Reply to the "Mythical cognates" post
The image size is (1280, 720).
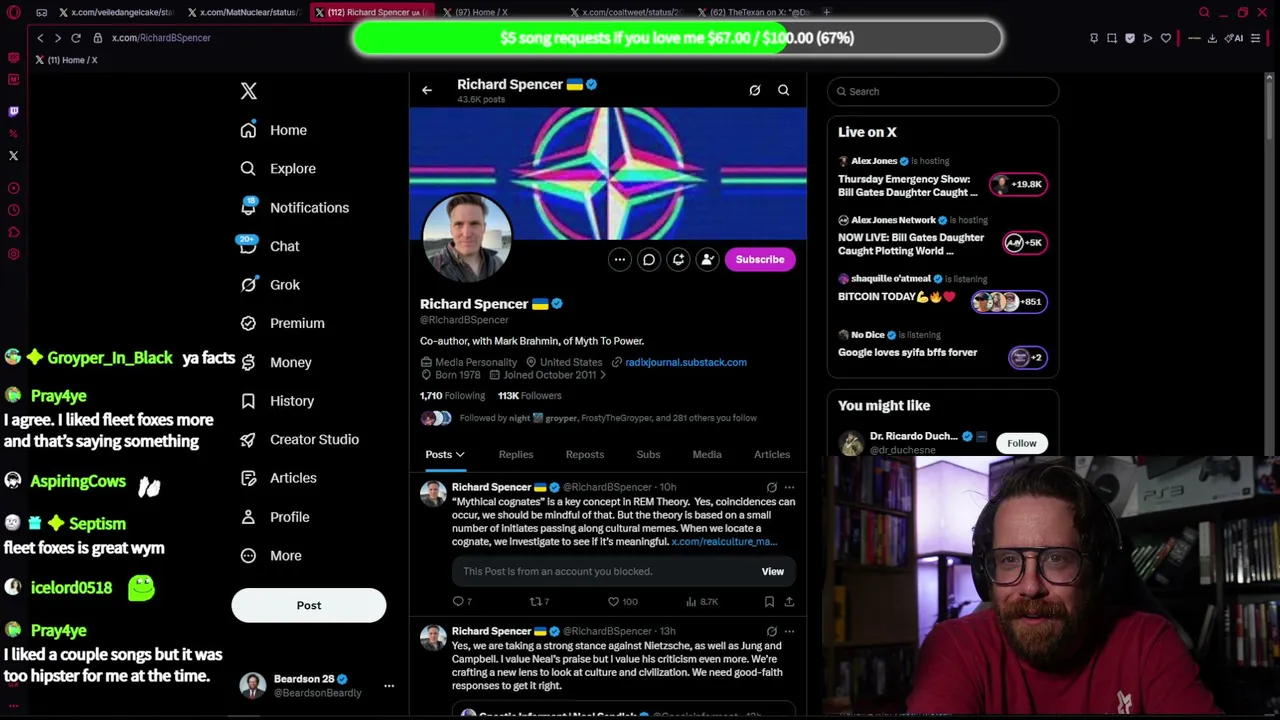(459, 601)
